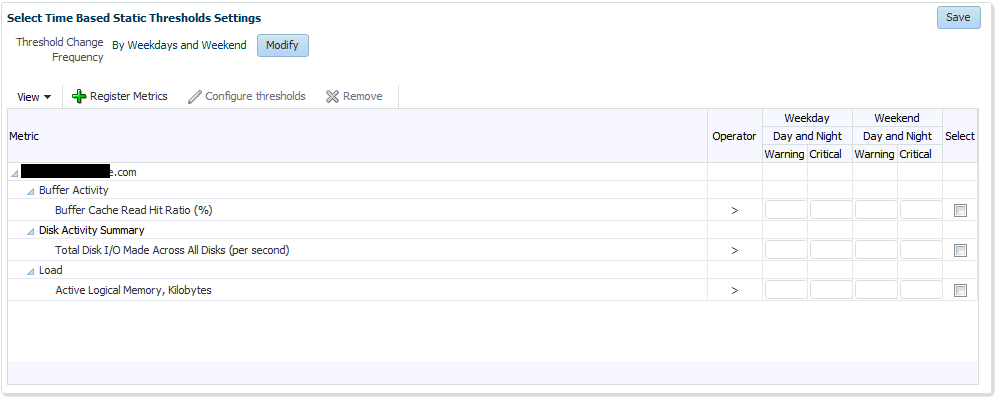
Task: Click Weekend Critical field for Active Logical Memory
Action: (921, 290)
